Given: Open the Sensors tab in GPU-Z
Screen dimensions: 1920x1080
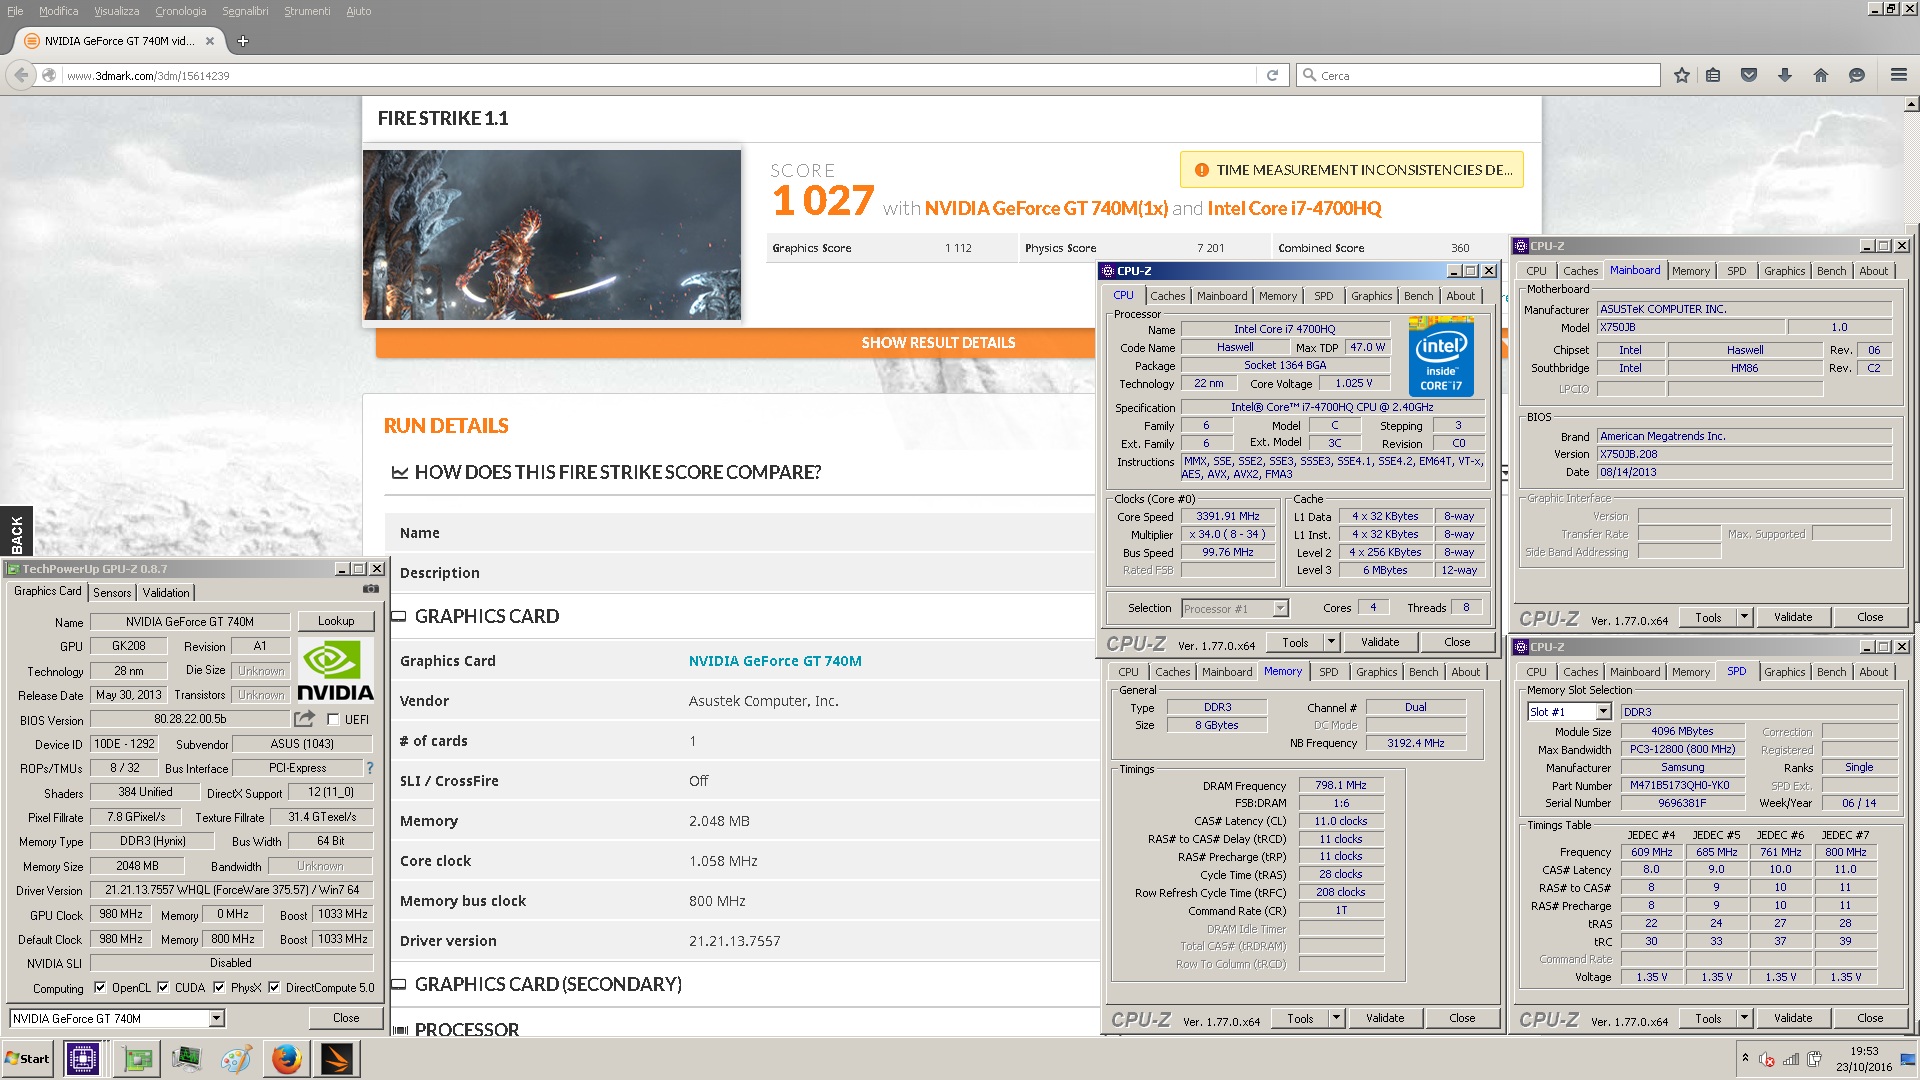Looking at the screenshot, I should pos(112,593).
